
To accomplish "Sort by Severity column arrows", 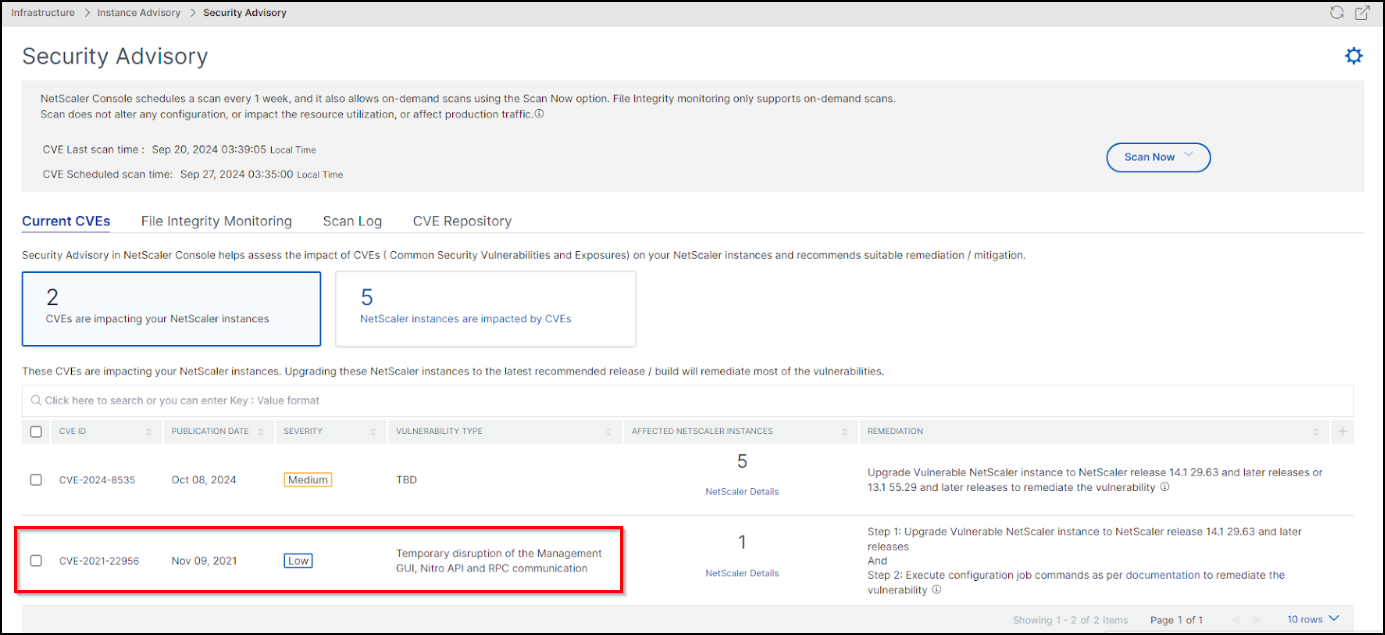I will point(374,431).
